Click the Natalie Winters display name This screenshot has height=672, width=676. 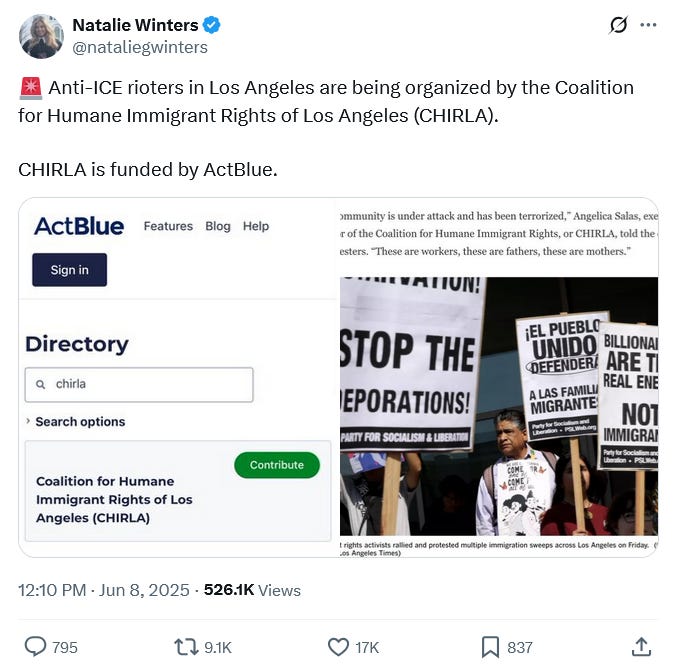(x=135, y=25)
